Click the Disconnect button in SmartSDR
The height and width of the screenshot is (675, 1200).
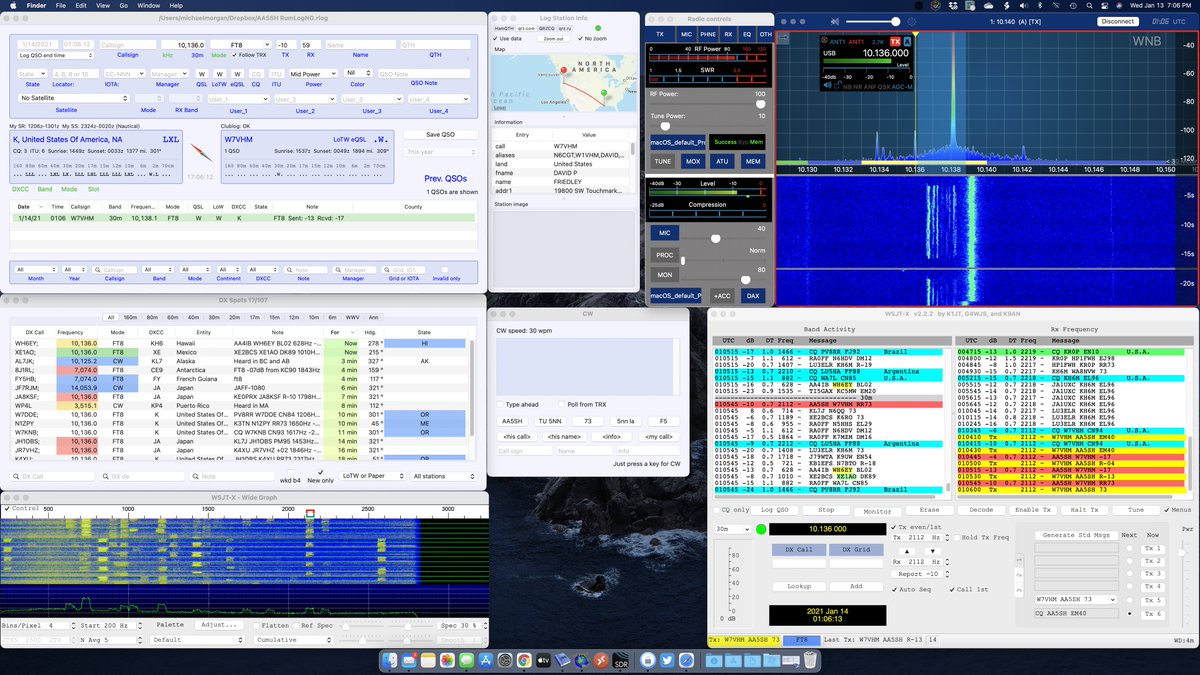click(x=1116, y=21)
